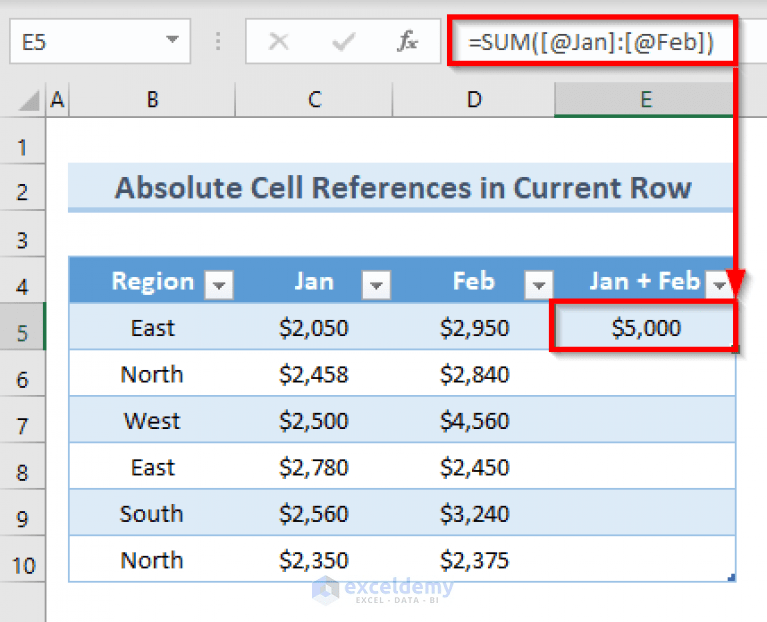Select the 'South' cell
This screenshot has height=622, width=767.
[x=152, y=512]
